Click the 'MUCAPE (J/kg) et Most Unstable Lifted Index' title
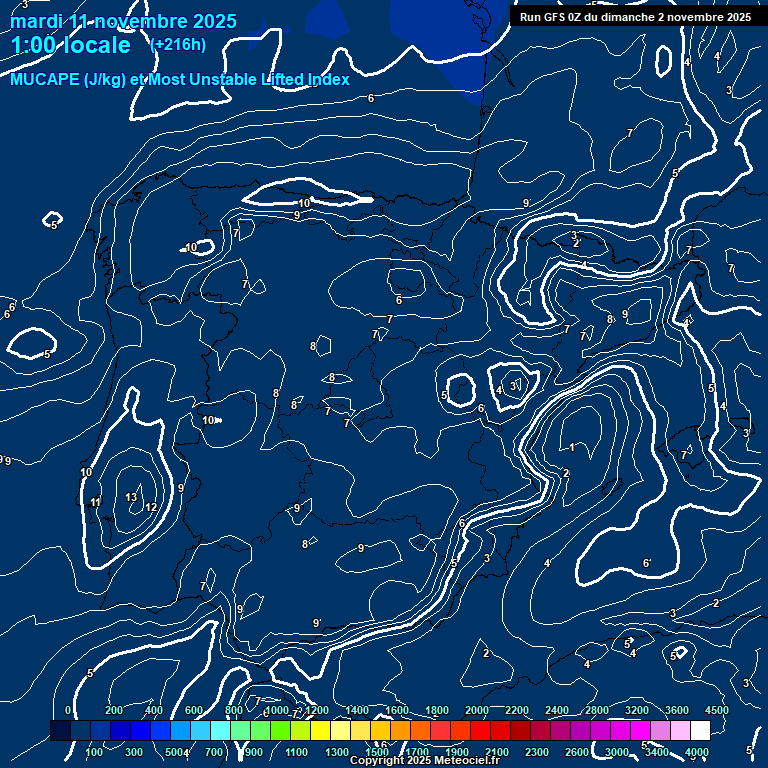Screen dimensions: 768x768 tap(180, 79)
